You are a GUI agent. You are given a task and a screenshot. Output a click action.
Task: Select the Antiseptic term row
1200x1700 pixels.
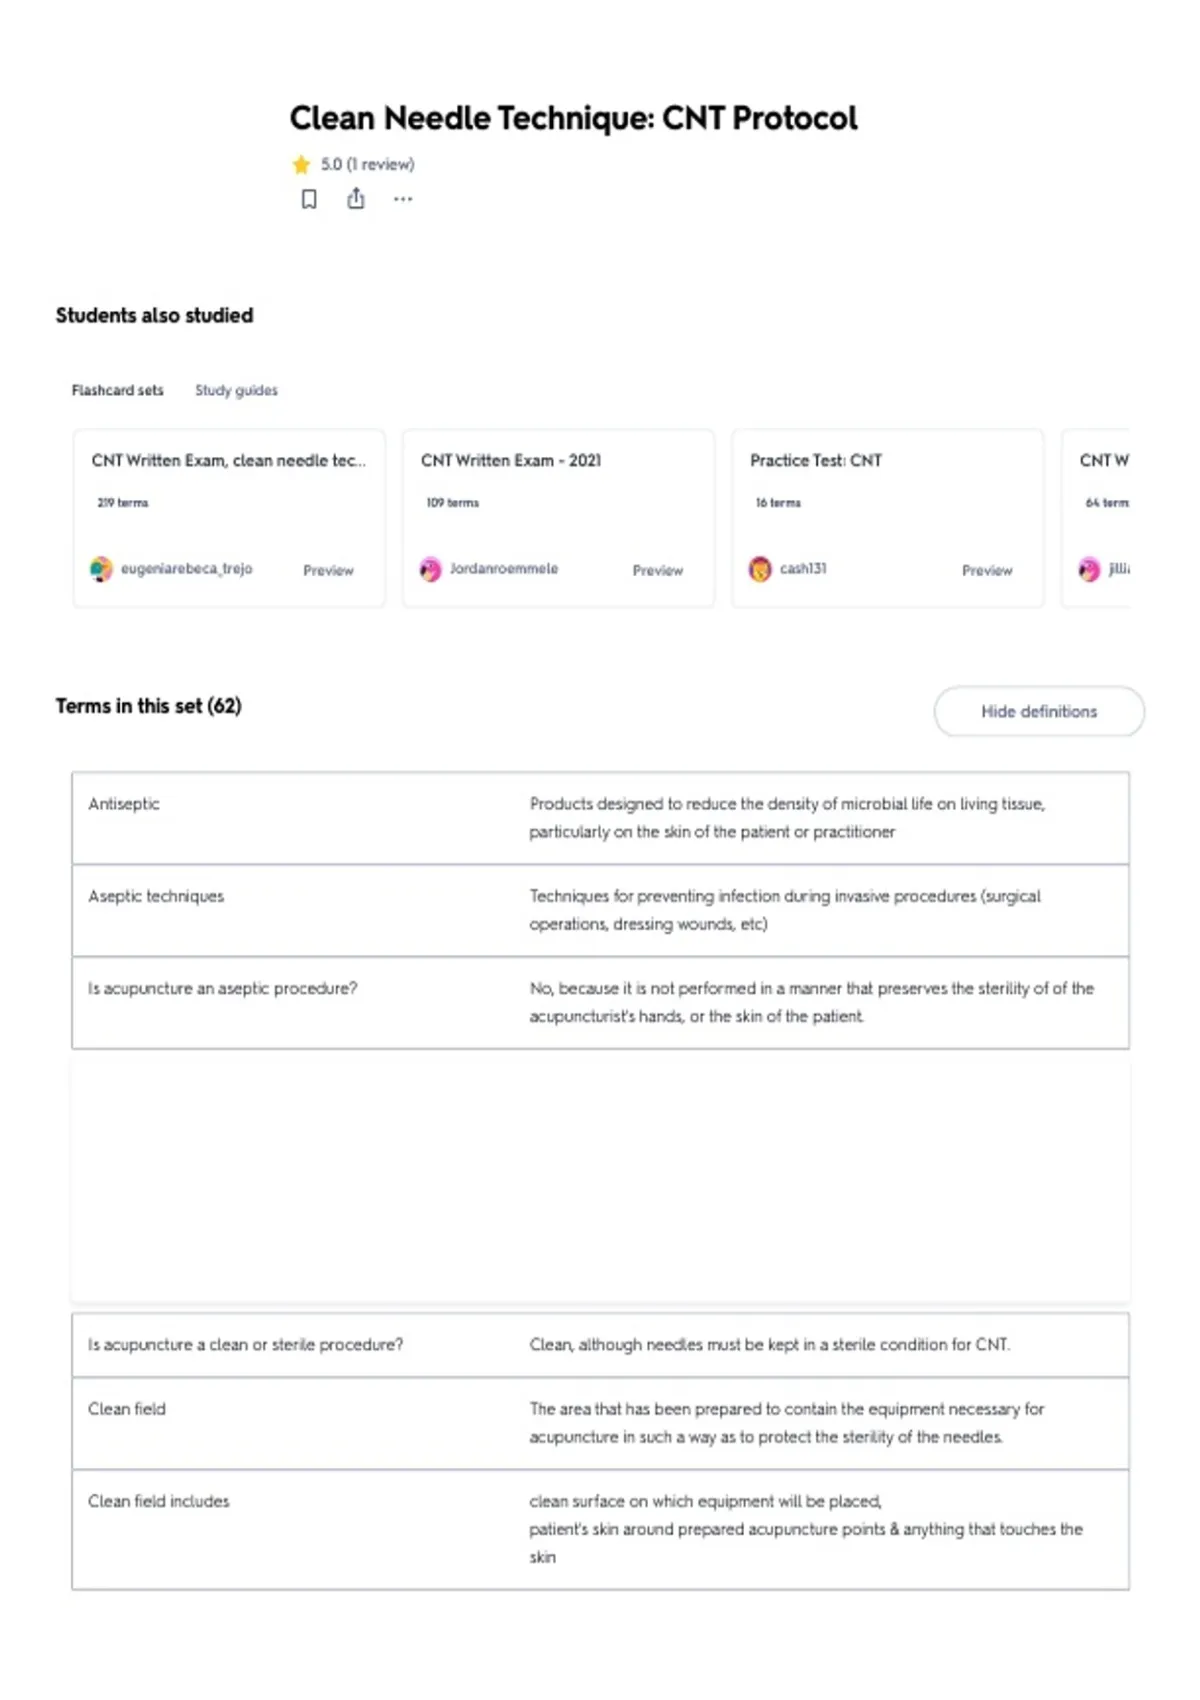[x=600, y=818]
